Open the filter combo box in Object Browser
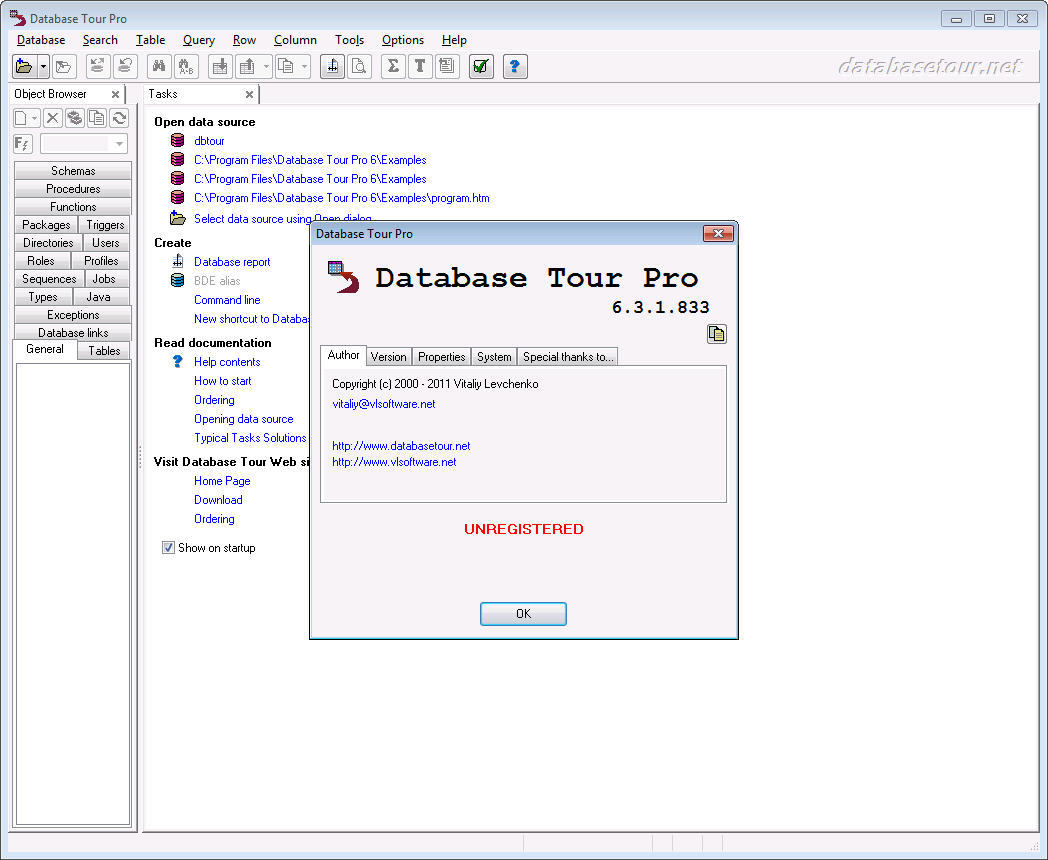This screenshot has height=860, width=1048. pos(84,144)
